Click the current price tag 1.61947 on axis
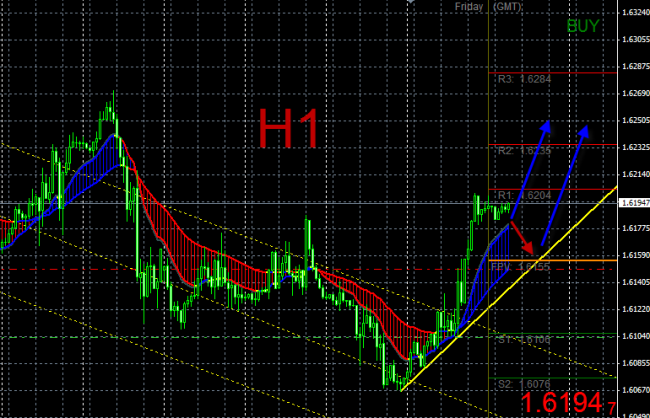The image size is (650, 418). [x=633, y=203]
